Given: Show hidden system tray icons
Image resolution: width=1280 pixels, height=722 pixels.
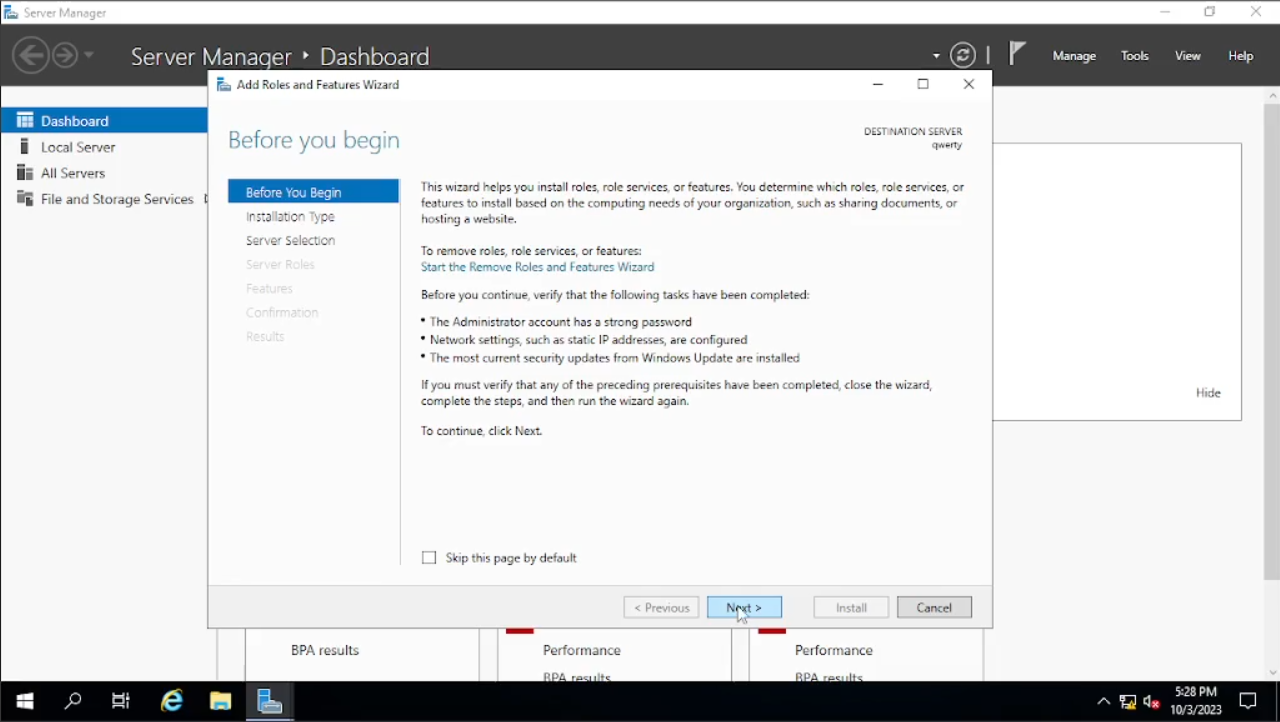Looking at the screenshot, I should tap(1103, 701).
